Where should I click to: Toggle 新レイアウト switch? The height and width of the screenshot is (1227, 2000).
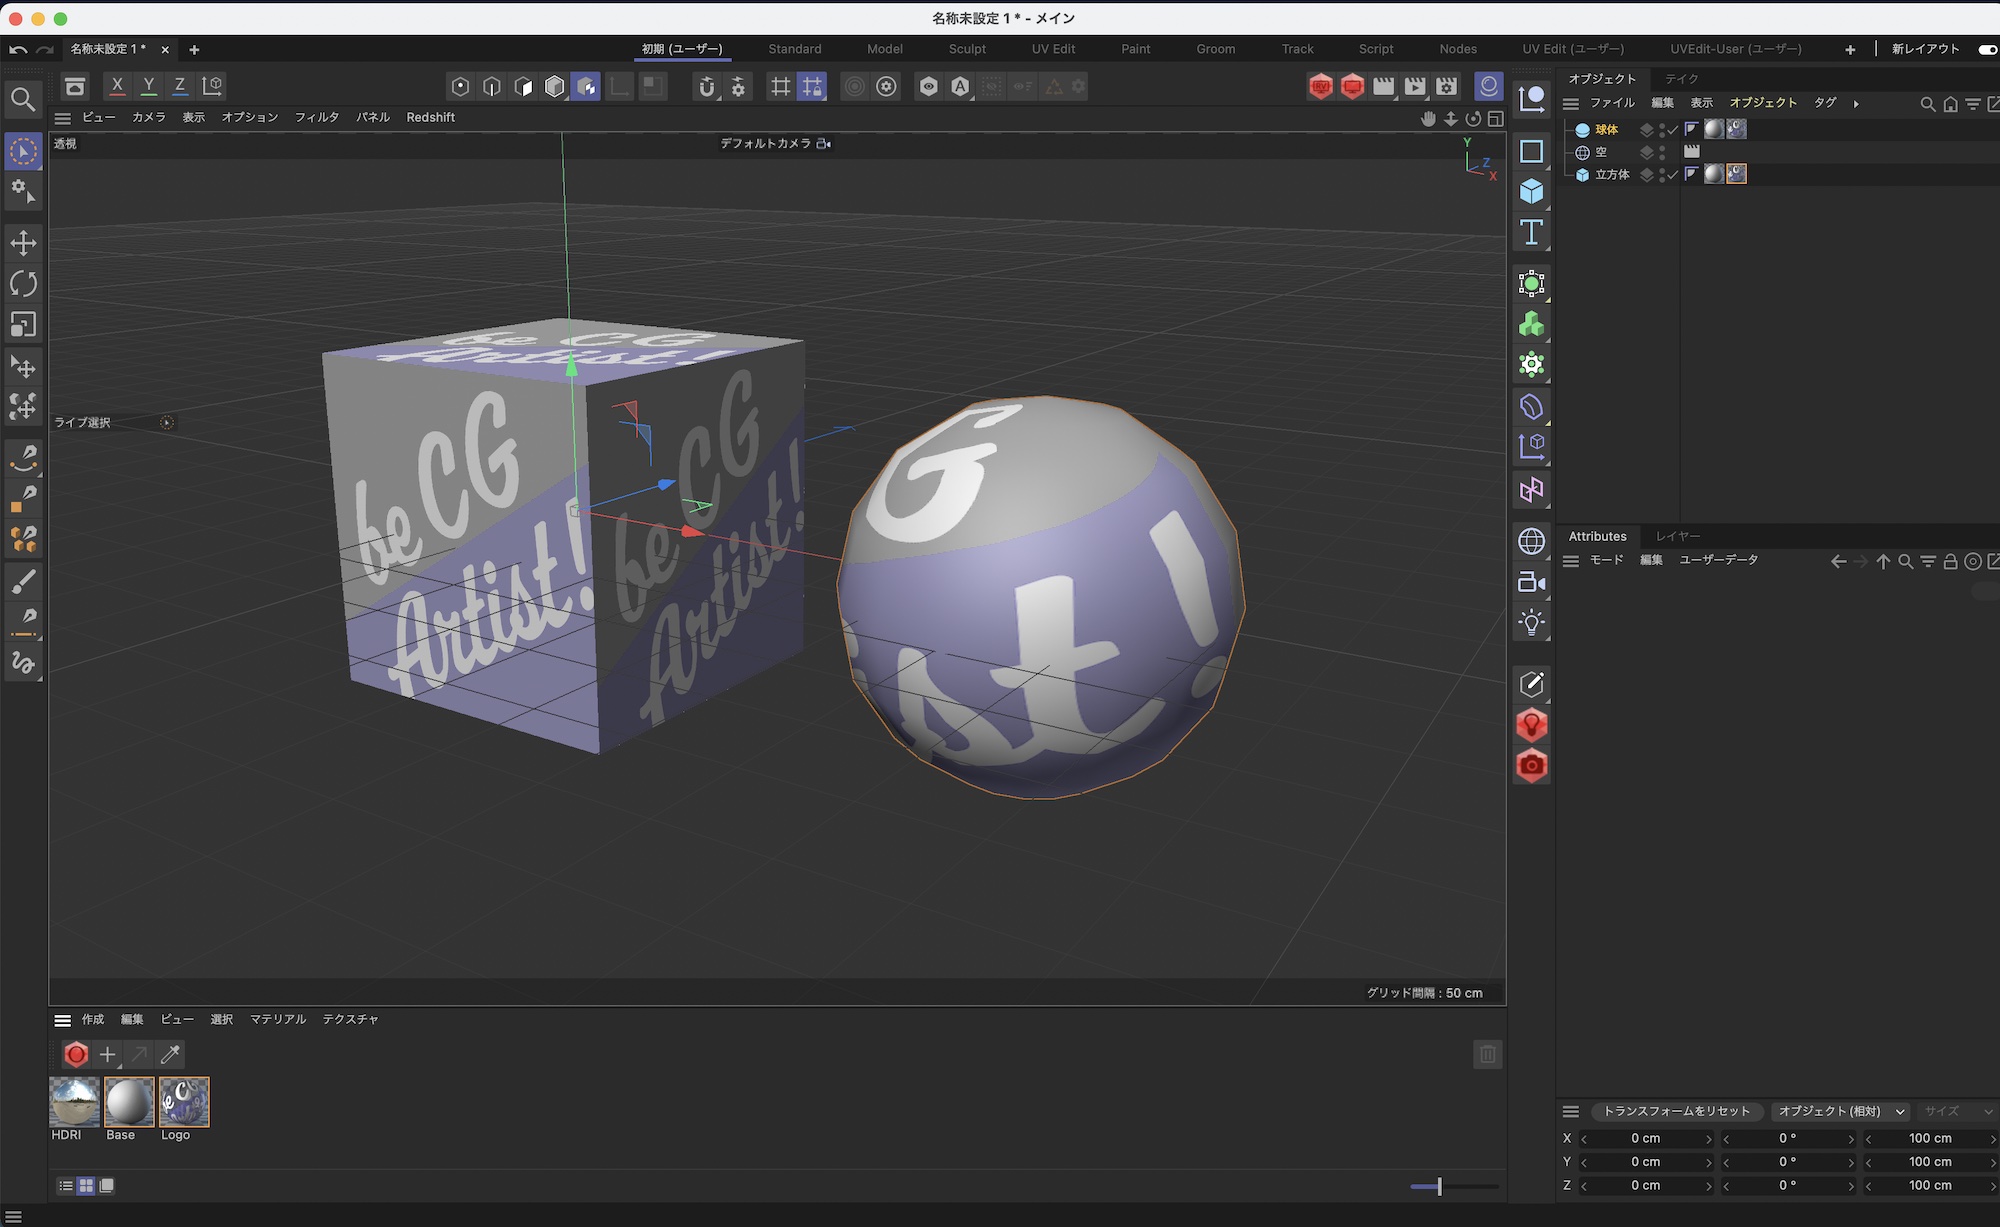tap(1987, 49)
